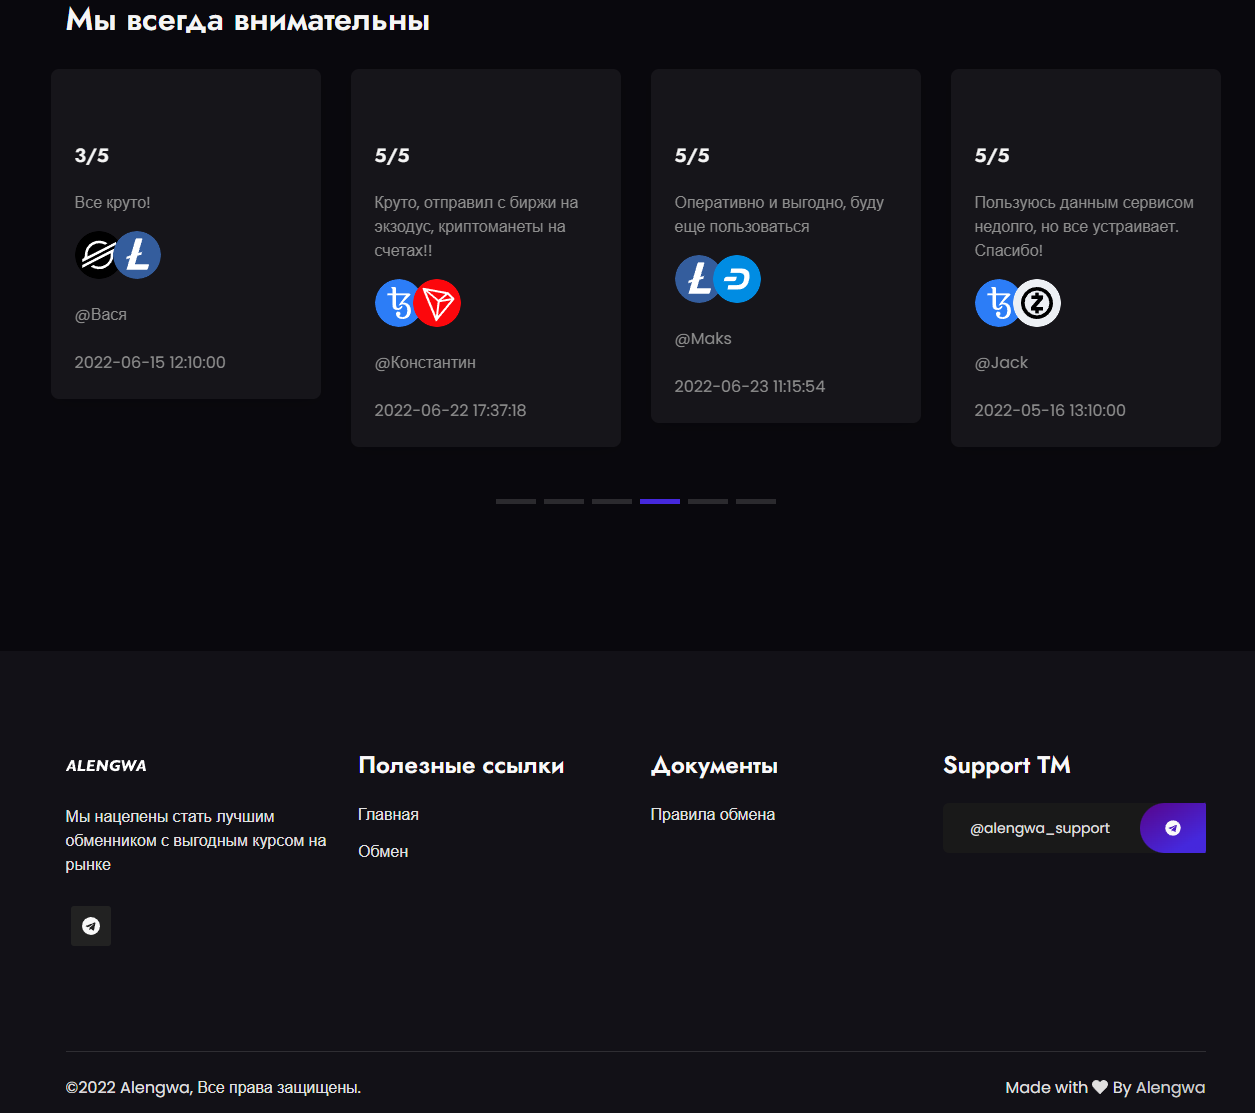Screen dimensions: 1255x1113
Task: Click the @Вася author name
Action: [x=101, y=314]
